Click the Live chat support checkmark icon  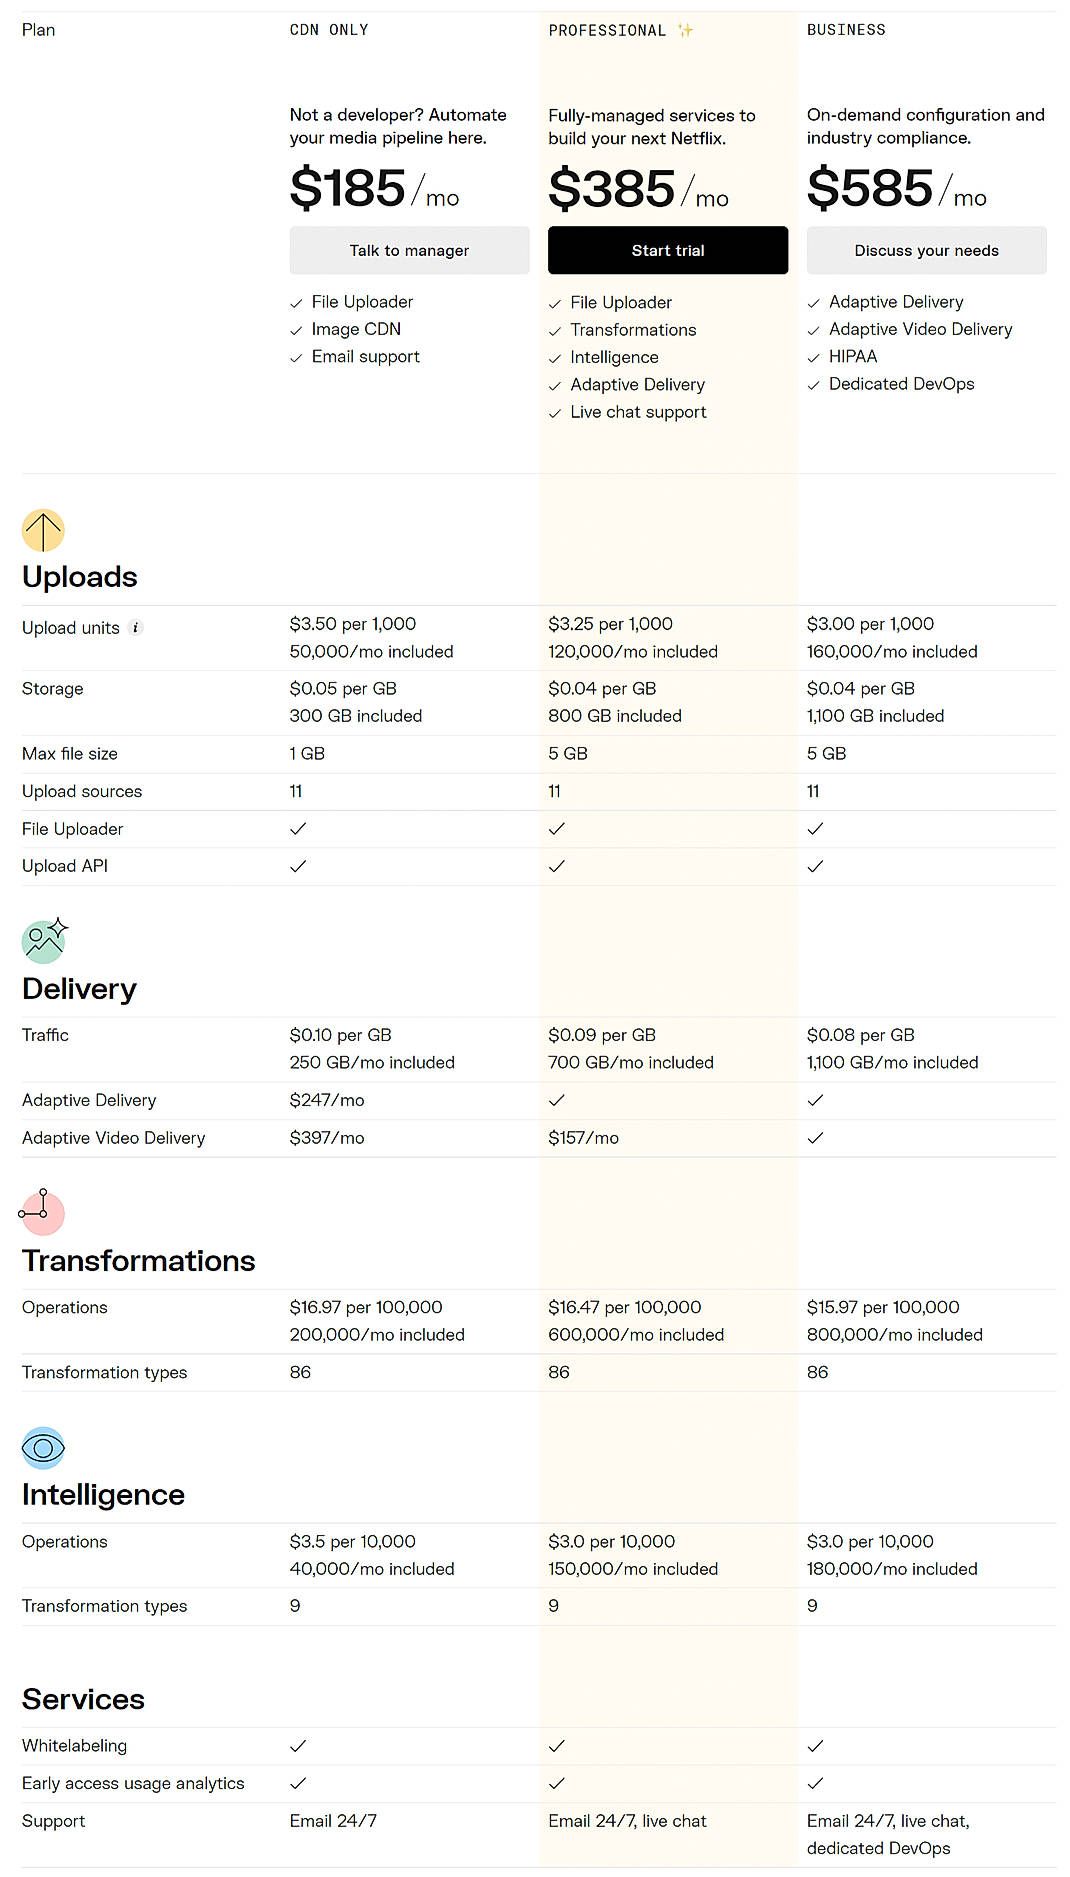pos(555,412)
